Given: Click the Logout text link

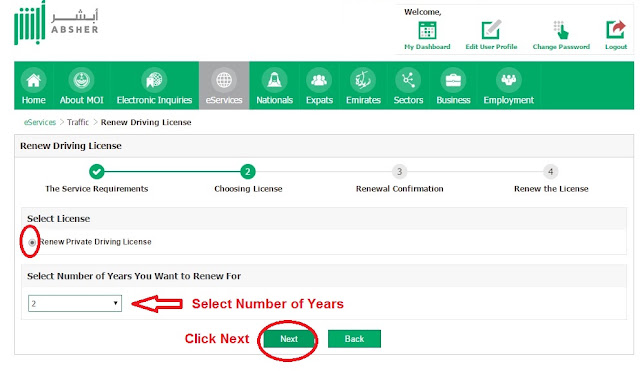Looking at the screenshot, I should tap(616, 47).
